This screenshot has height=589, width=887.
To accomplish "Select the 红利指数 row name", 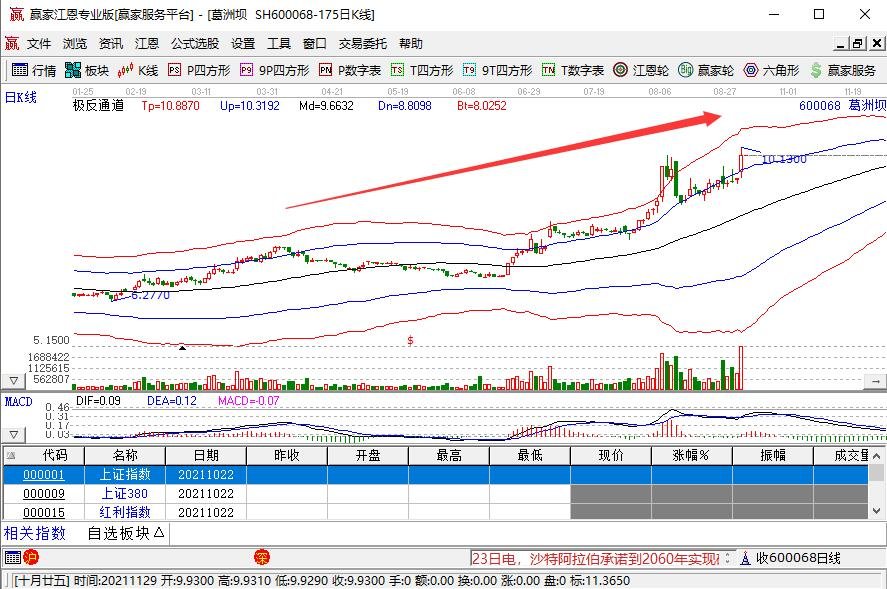I will (x=125, y=513).
